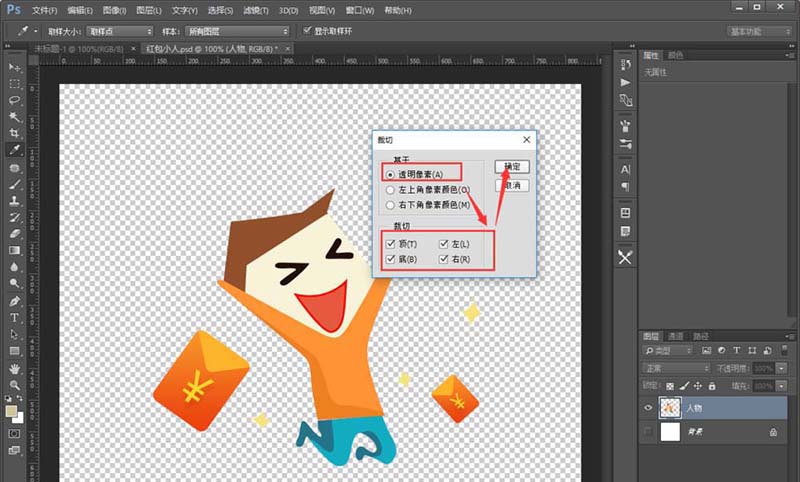Select the Pen tool
Screen dimensions: 800x482
pyautogui.click(x=15, y=300)
